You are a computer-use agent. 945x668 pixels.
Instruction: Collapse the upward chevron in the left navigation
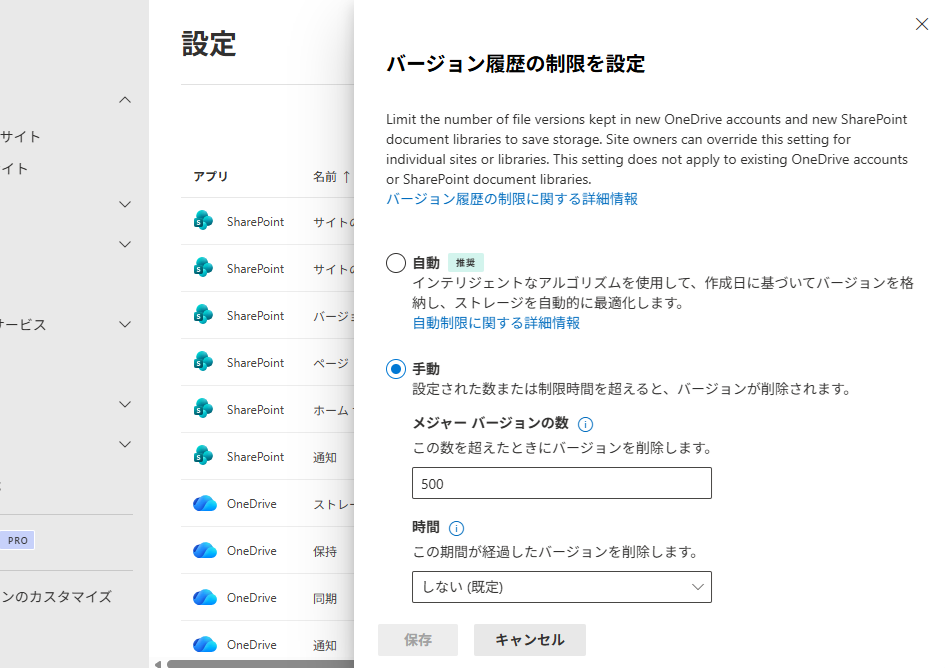125,100
